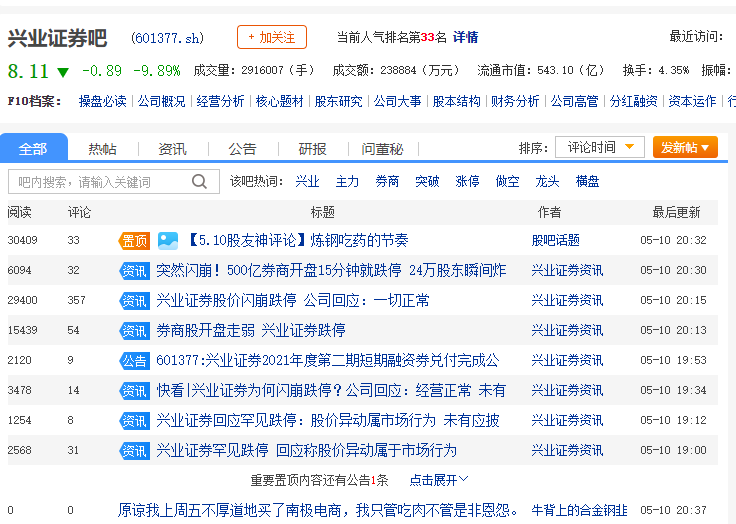Expand pinned content via 点击展开
The width and height of the screenshot is (736, 524).
438,480
